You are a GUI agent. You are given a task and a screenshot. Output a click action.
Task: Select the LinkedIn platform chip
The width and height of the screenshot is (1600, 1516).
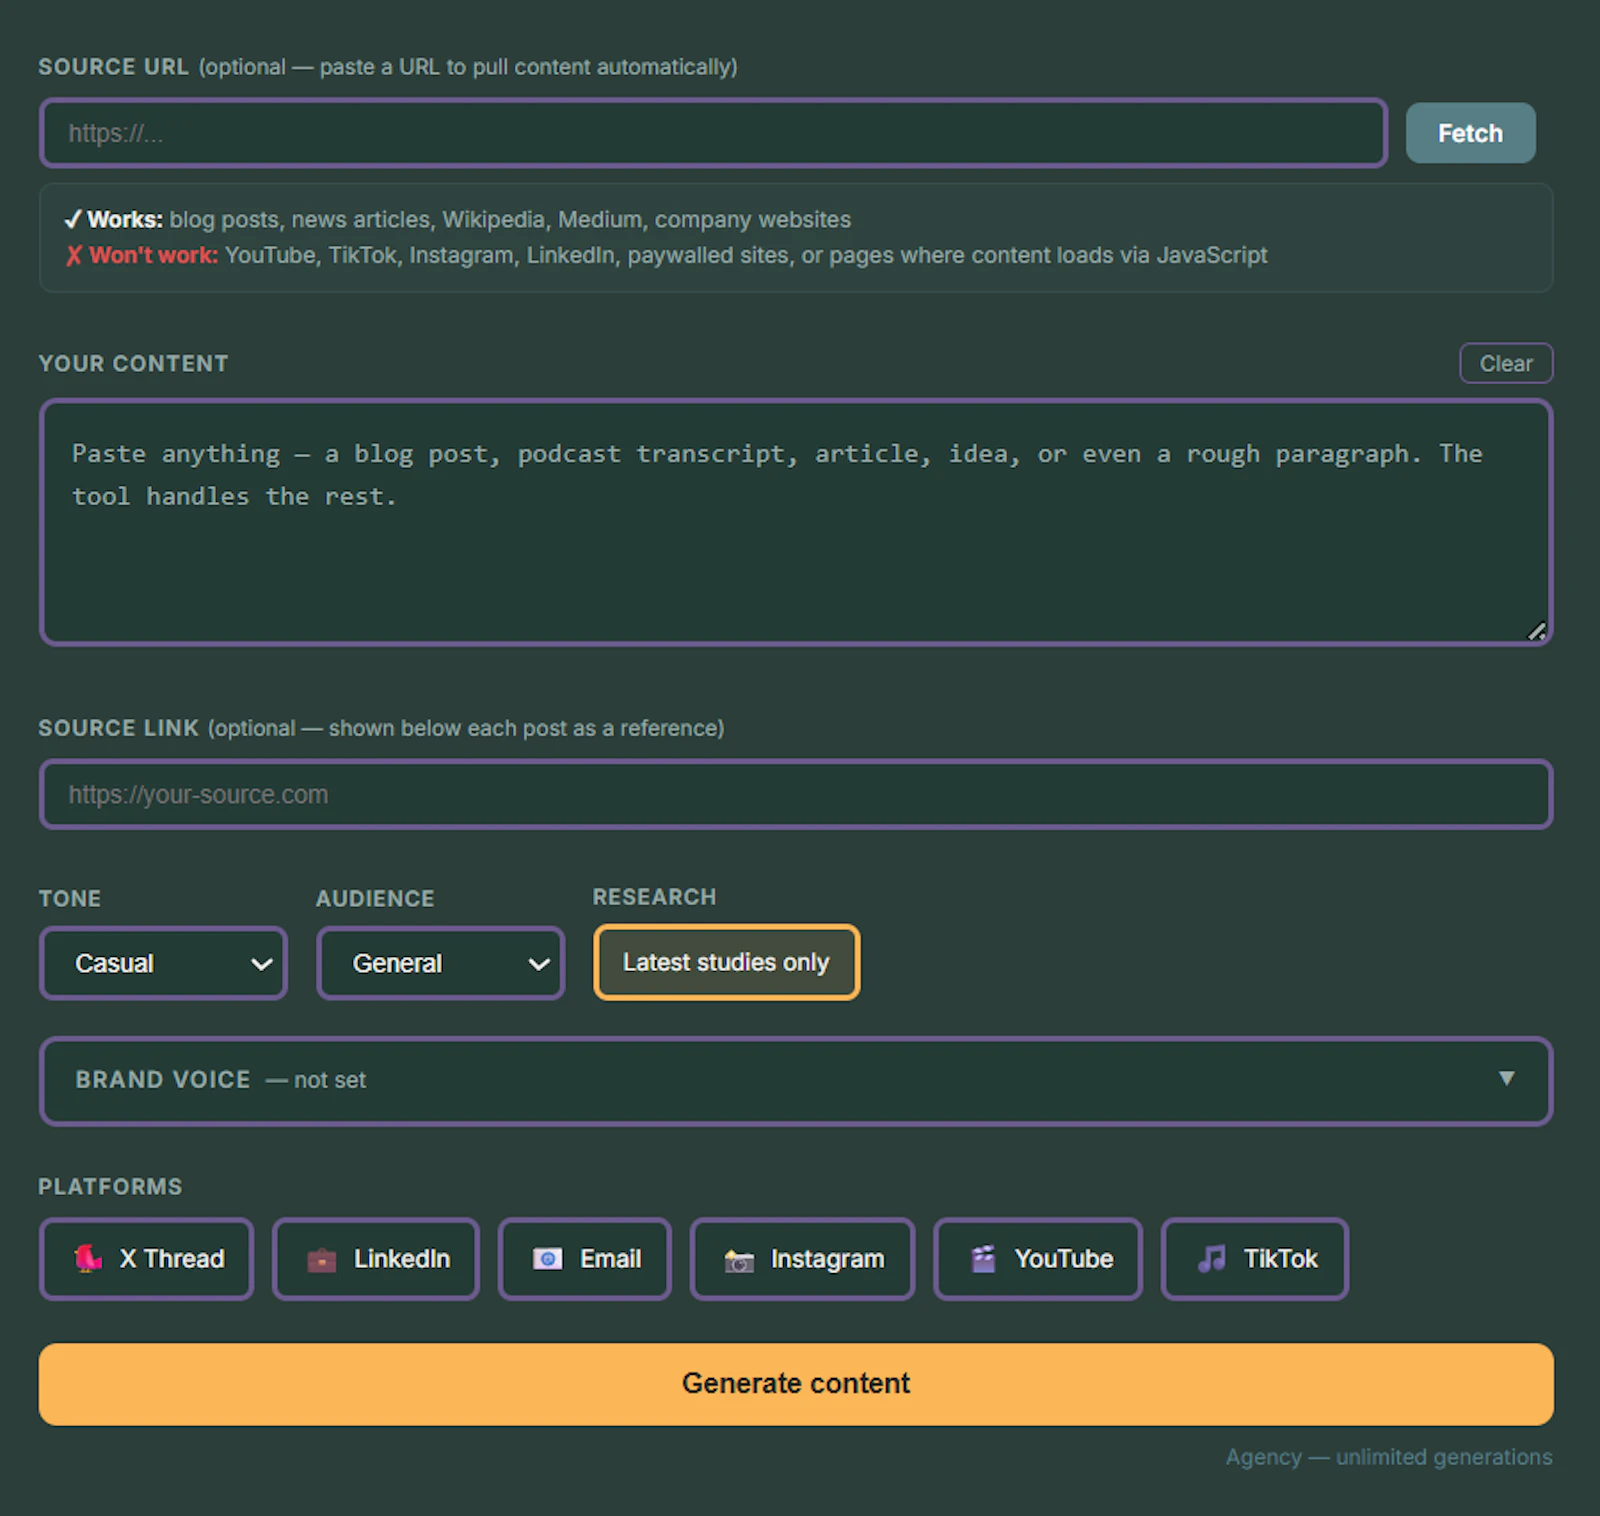click(x=376, y=1259)
